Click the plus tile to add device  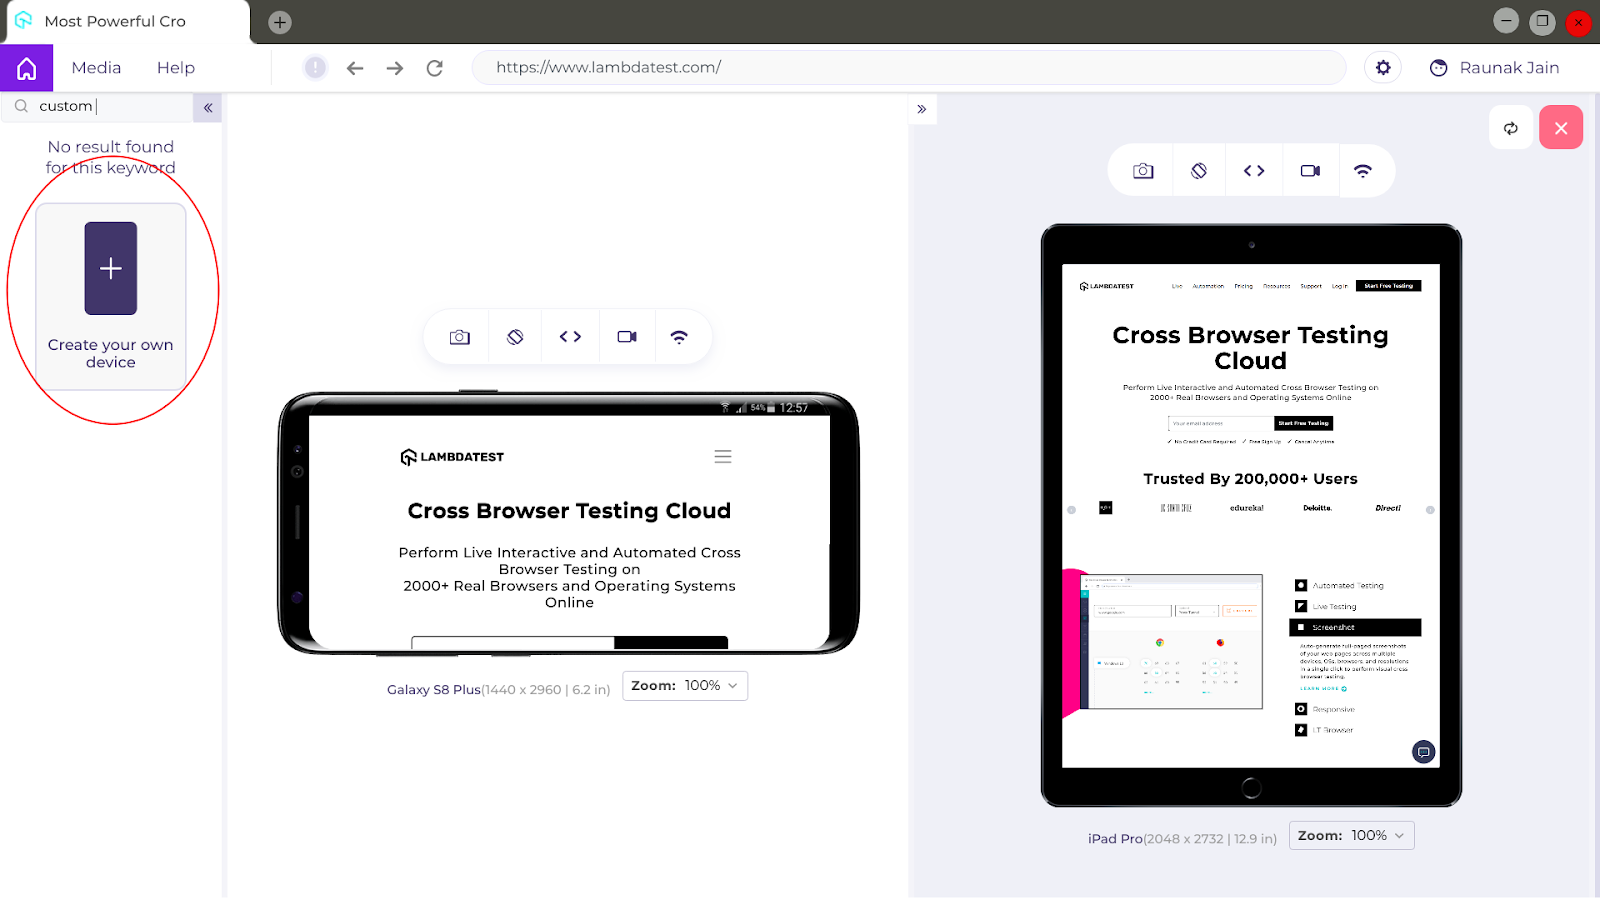point(111,268)
